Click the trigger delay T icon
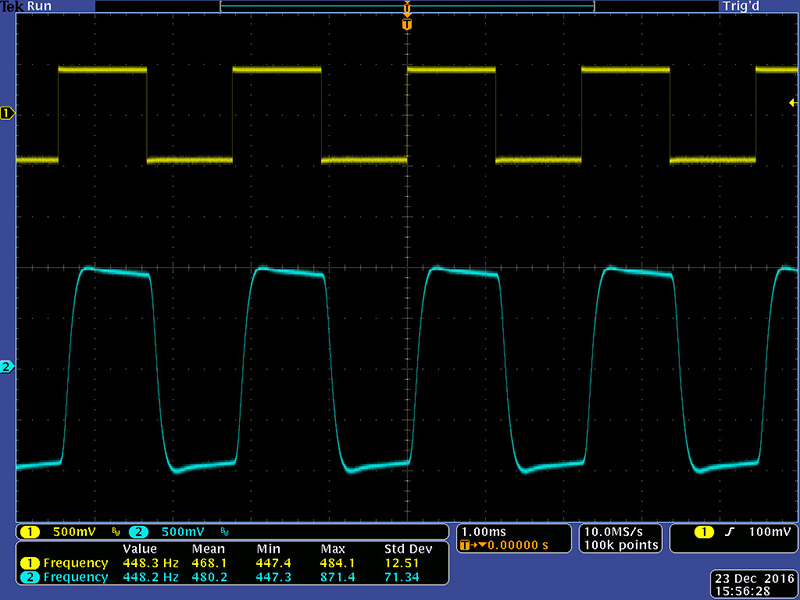 pos(466,545)
